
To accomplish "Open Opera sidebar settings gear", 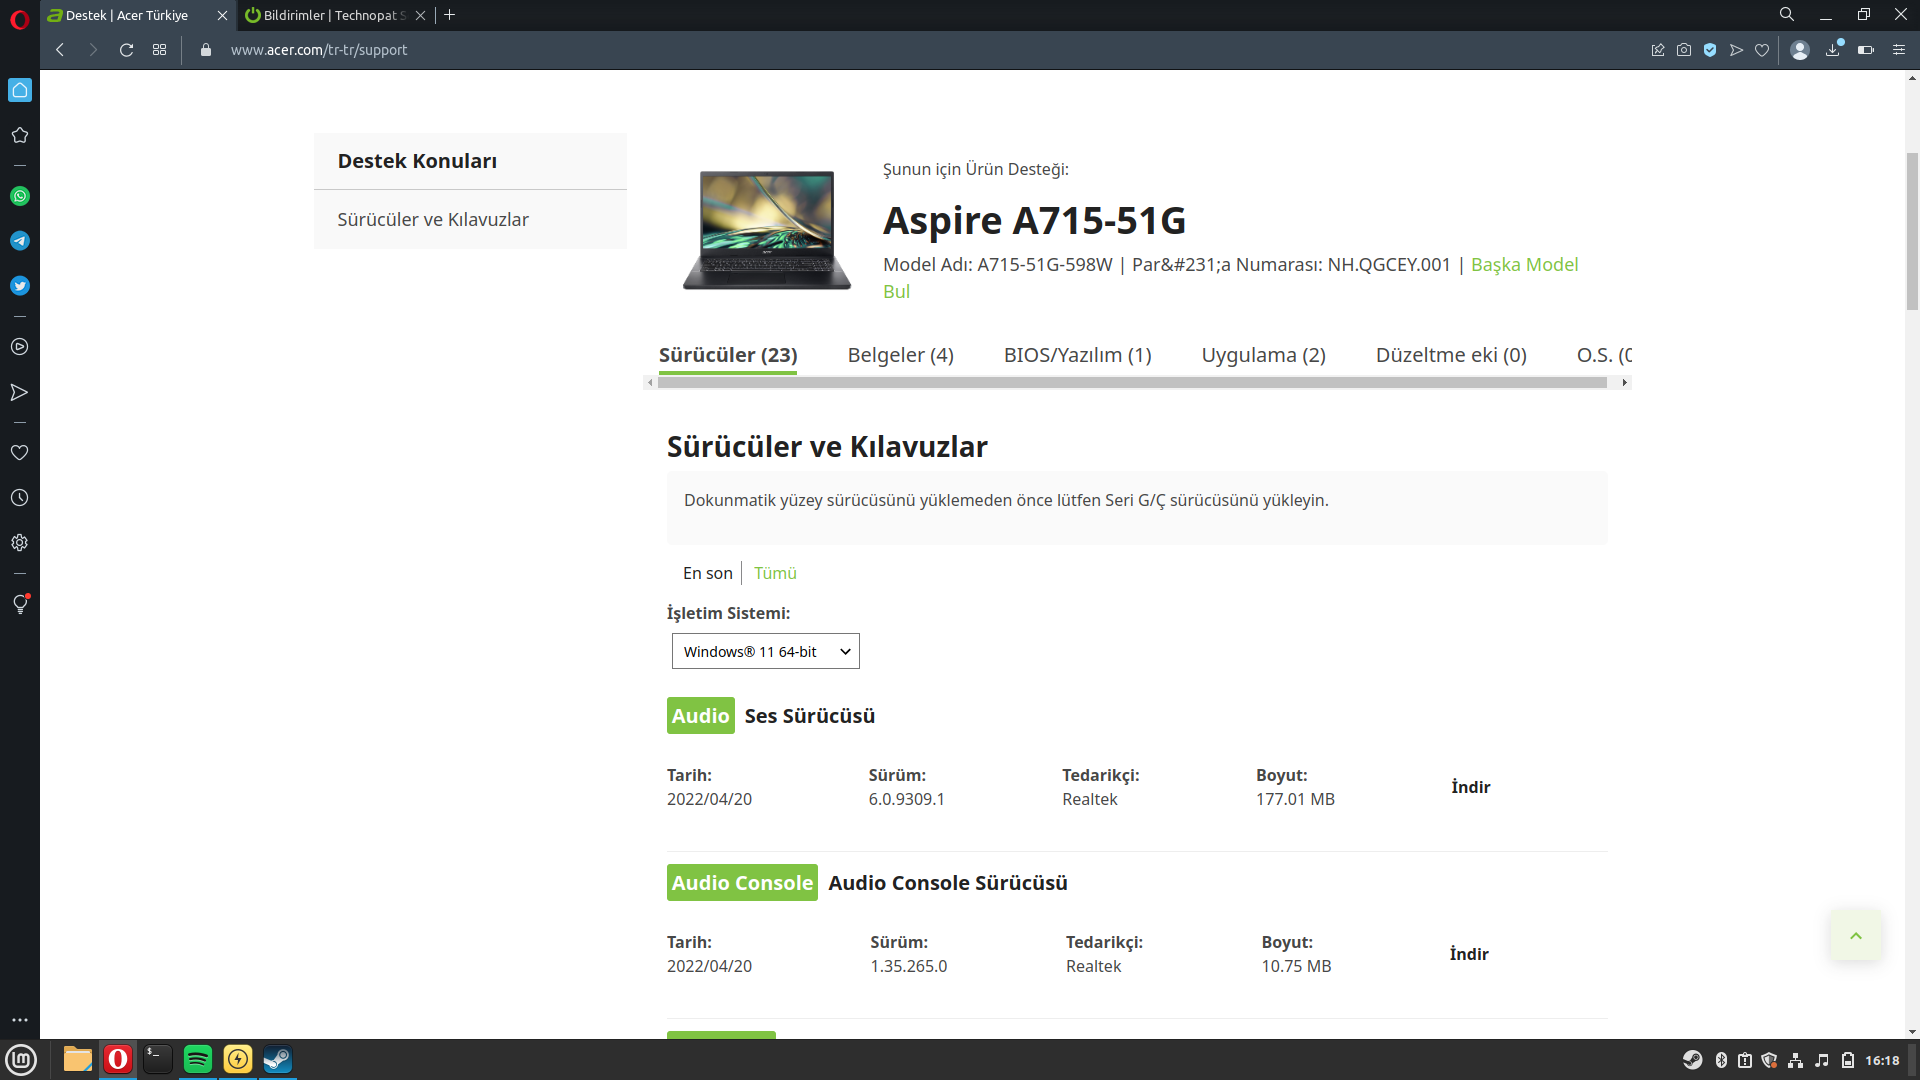I will pos(20,543).
